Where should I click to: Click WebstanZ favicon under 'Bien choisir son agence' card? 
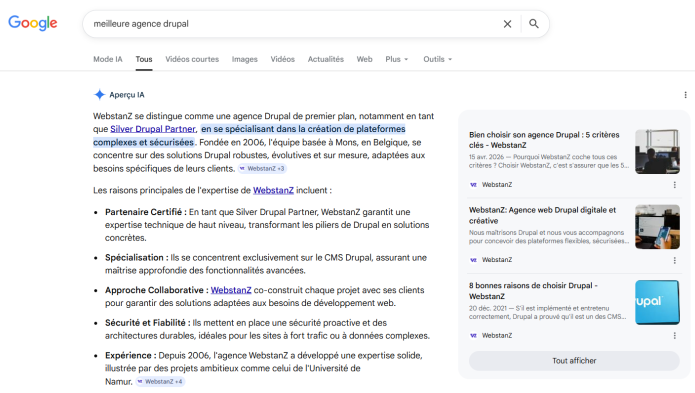(473, 185)
